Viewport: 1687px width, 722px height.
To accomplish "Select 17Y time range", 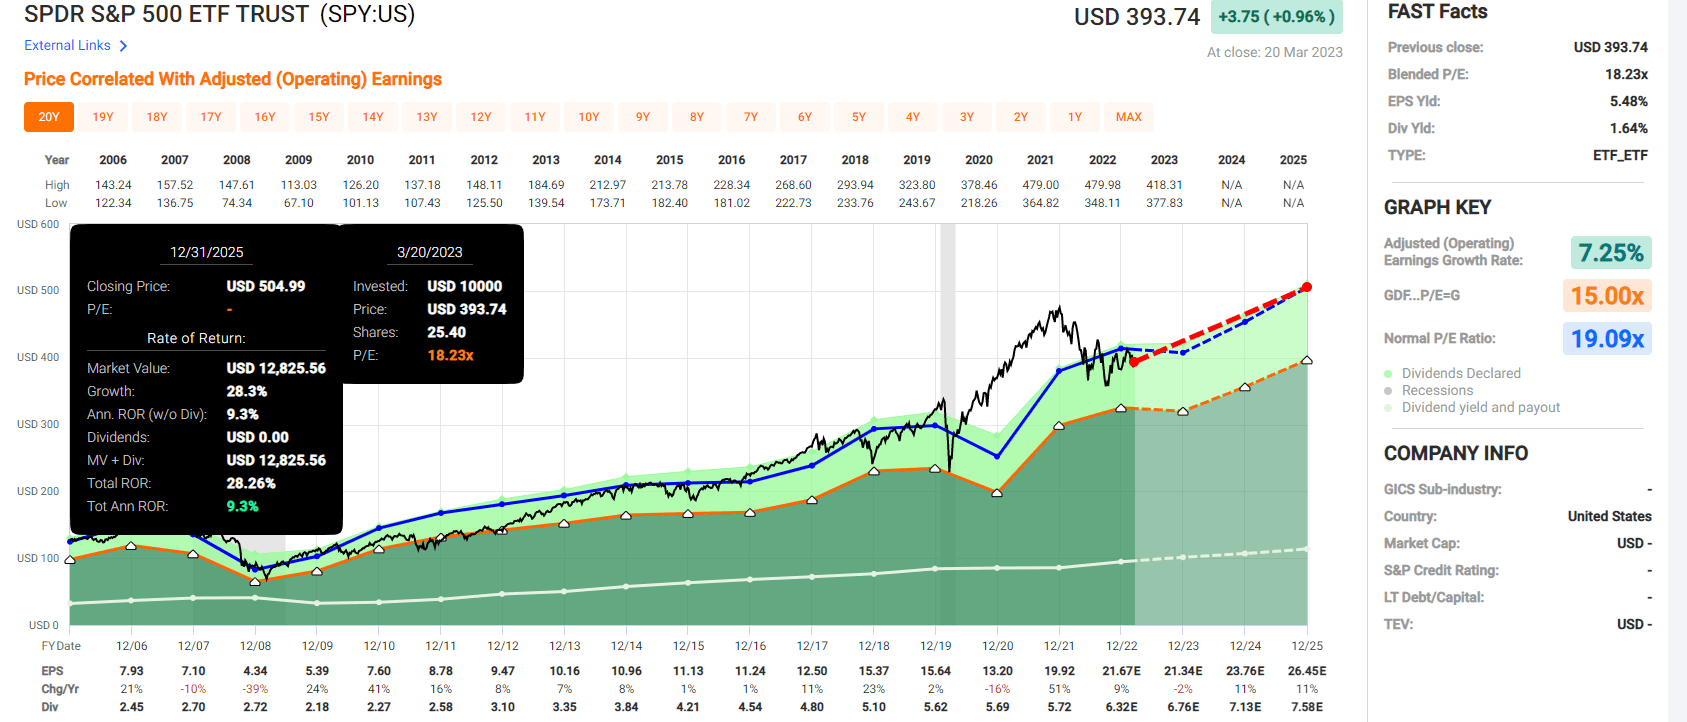I will click(x=211, y=117).
